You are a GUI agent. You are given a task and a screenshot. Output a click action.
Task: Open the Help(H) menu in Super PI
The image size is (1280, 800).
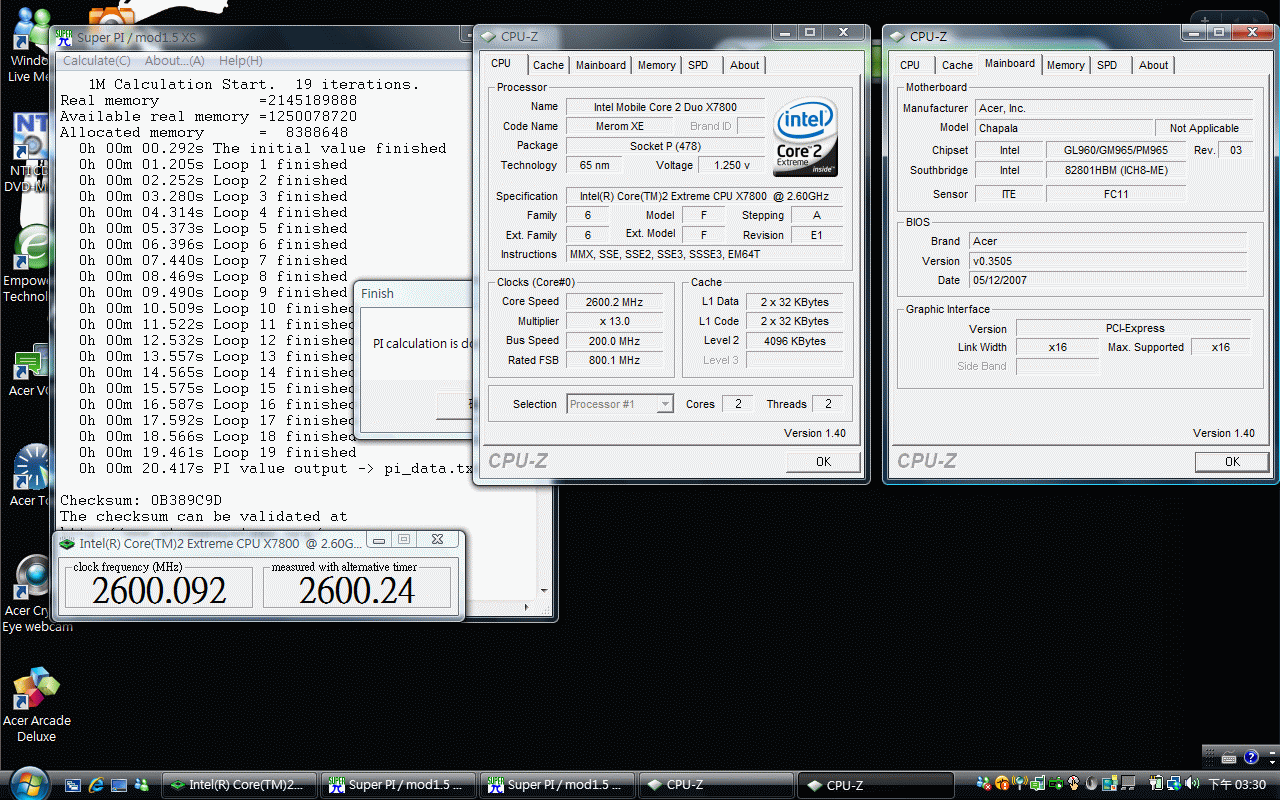click(x=240, y=61)
